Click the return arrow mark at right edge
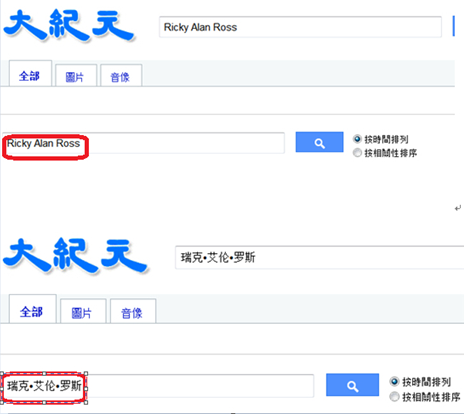The width and height of the screenshot is (464, 416). pos(458,208)
